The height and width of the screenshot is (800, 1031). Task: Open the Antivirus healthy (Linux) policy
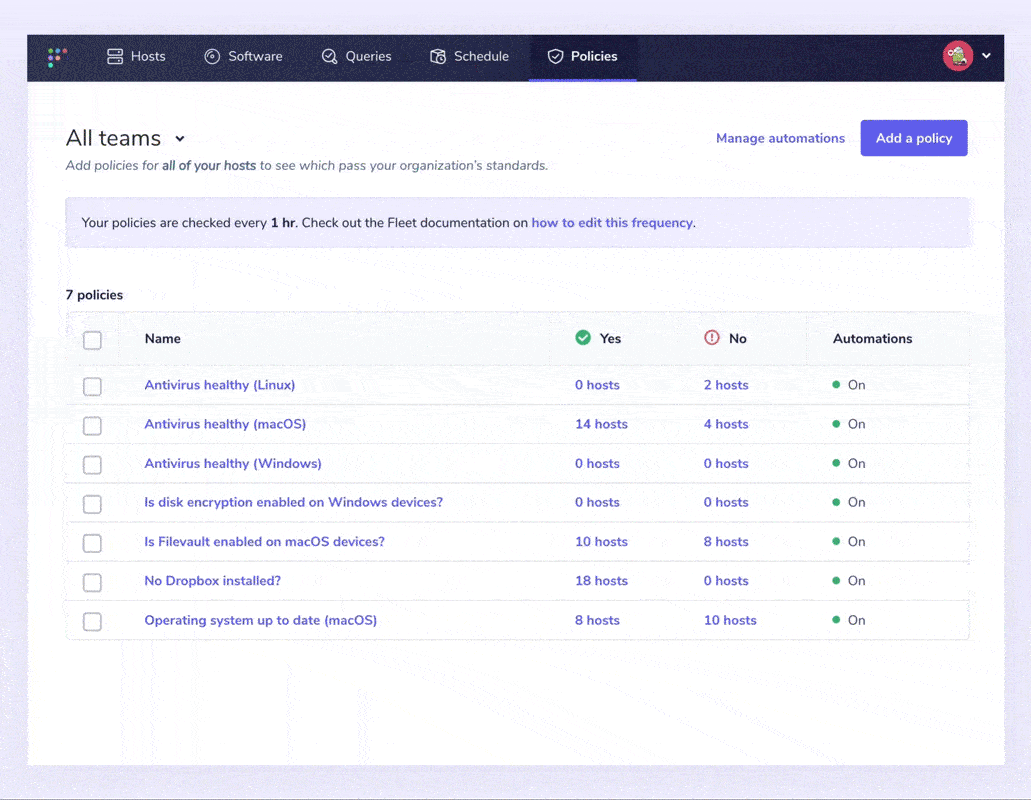pos(220,385)
